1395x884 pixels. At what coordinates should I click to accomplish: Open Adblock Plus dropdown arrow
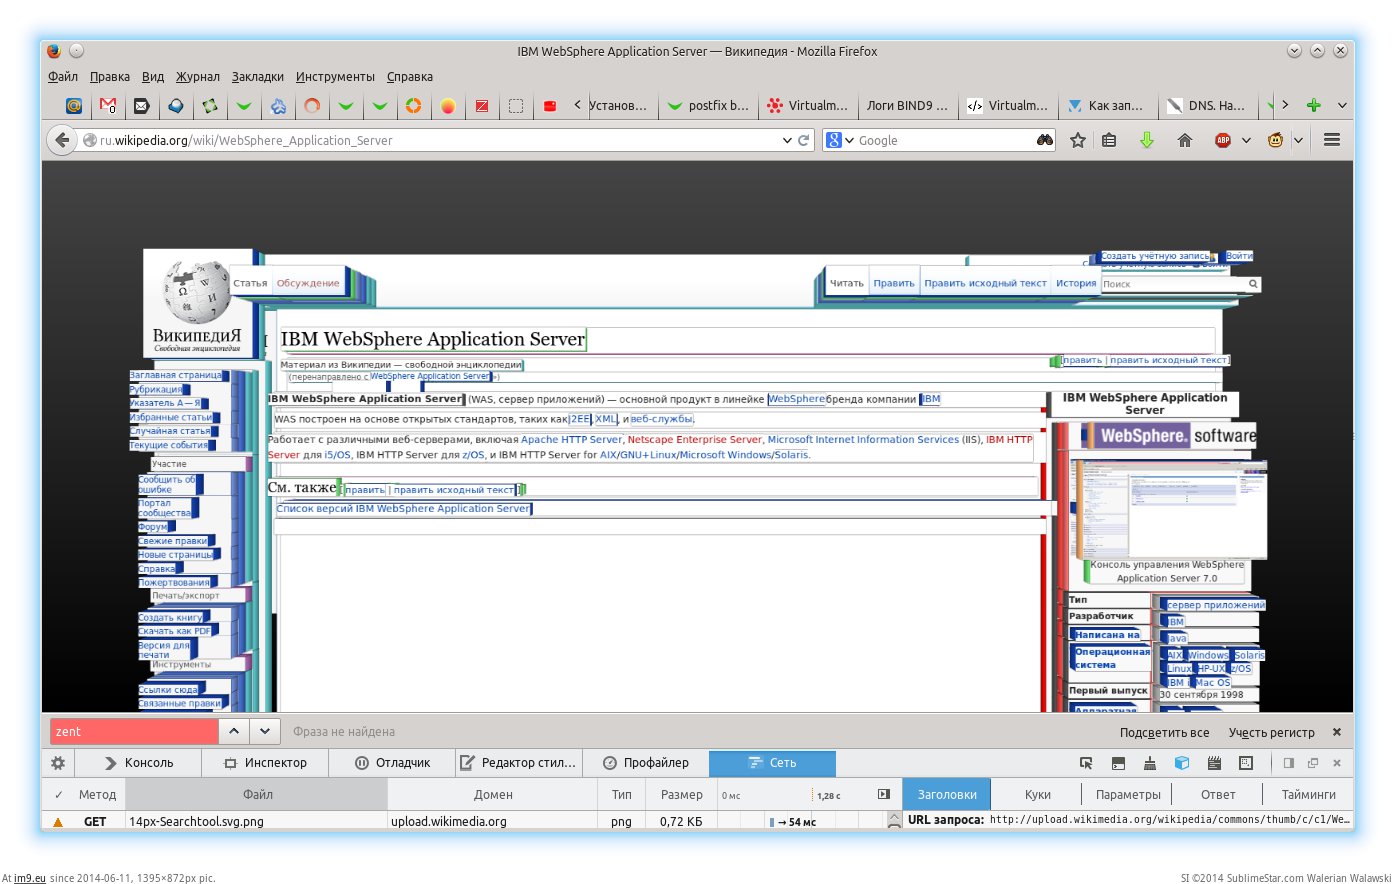1246,140
